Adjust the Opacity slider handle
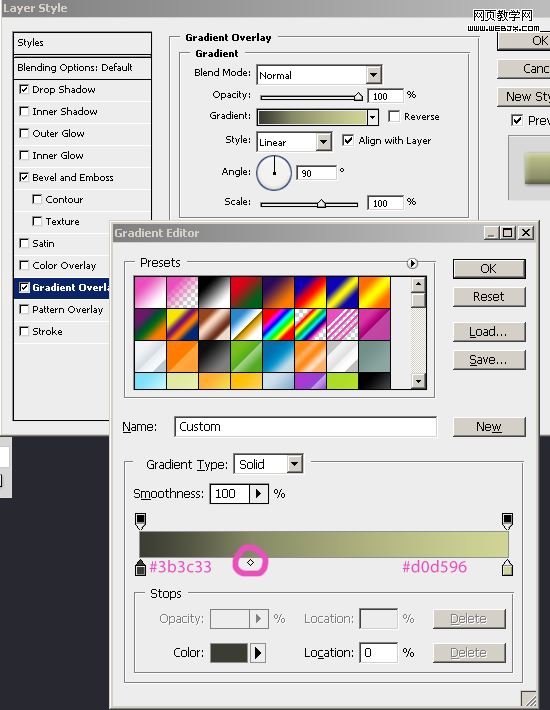The height and width of the screenshot is (710, 550). (358, 96)
